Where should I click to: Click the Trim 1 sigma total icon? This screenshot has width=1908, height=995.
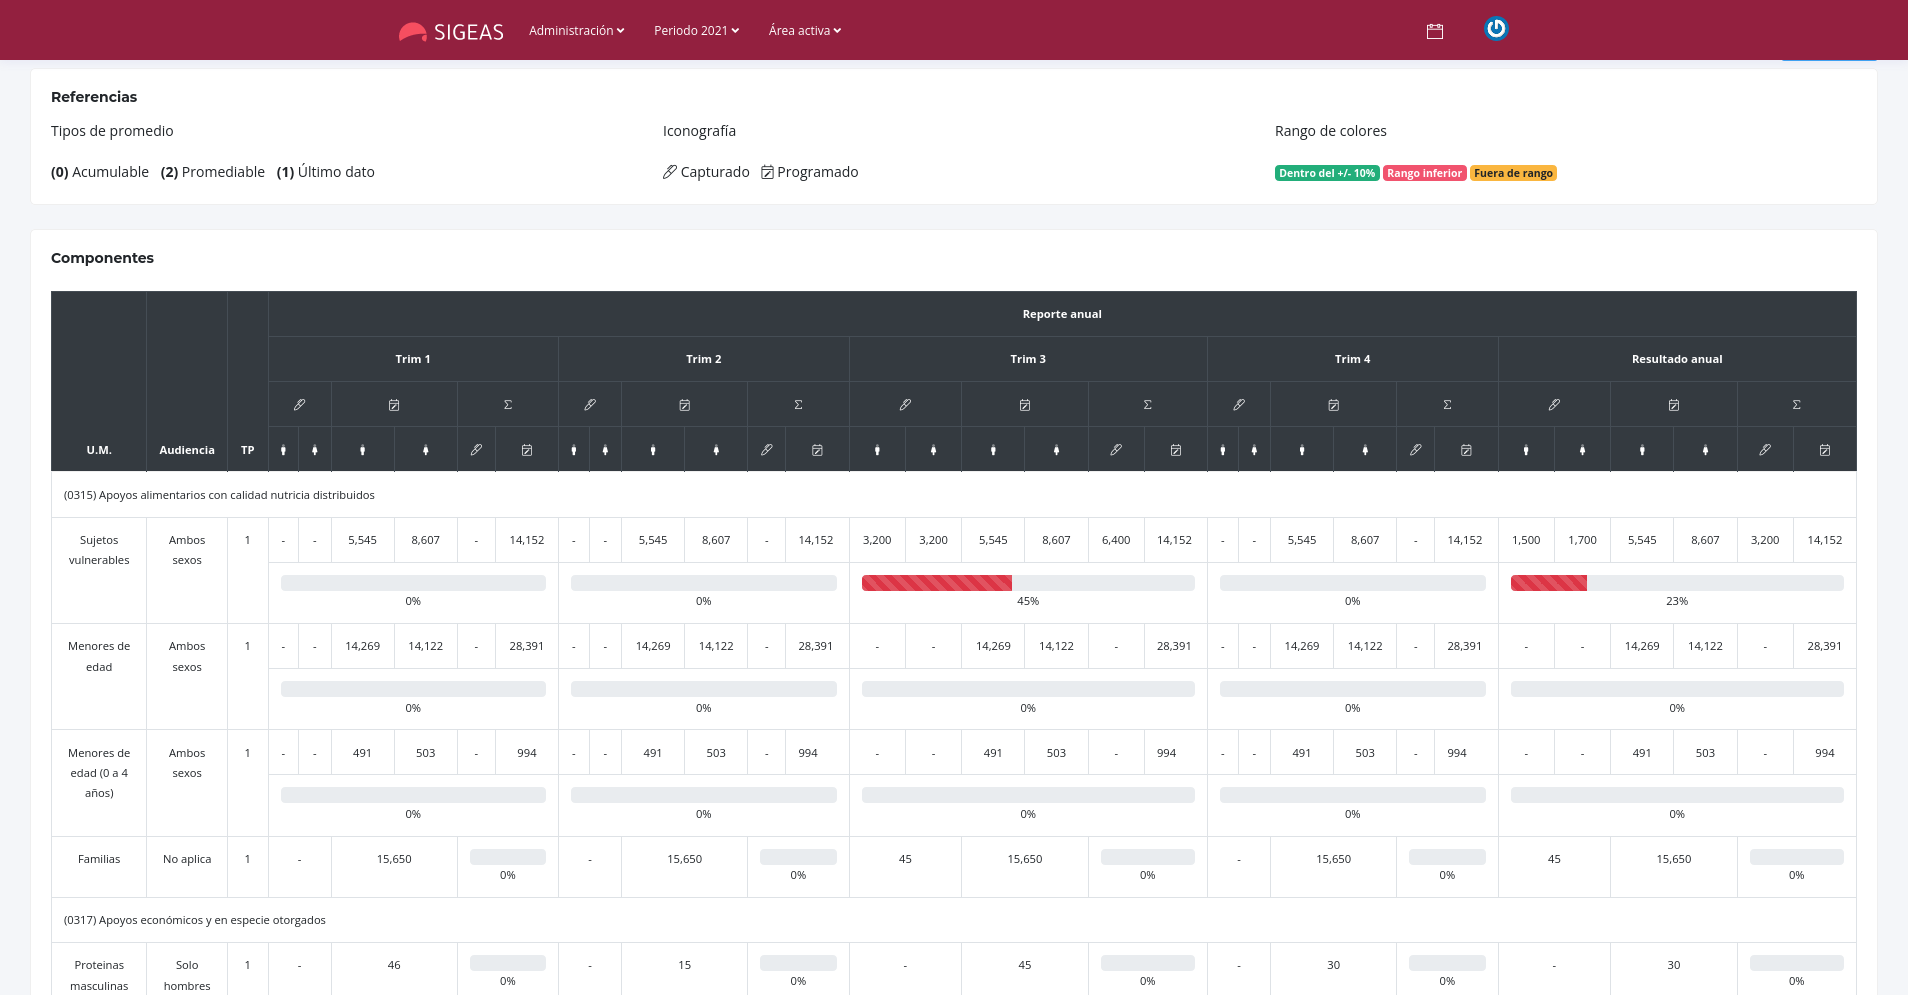click(508, 405)
